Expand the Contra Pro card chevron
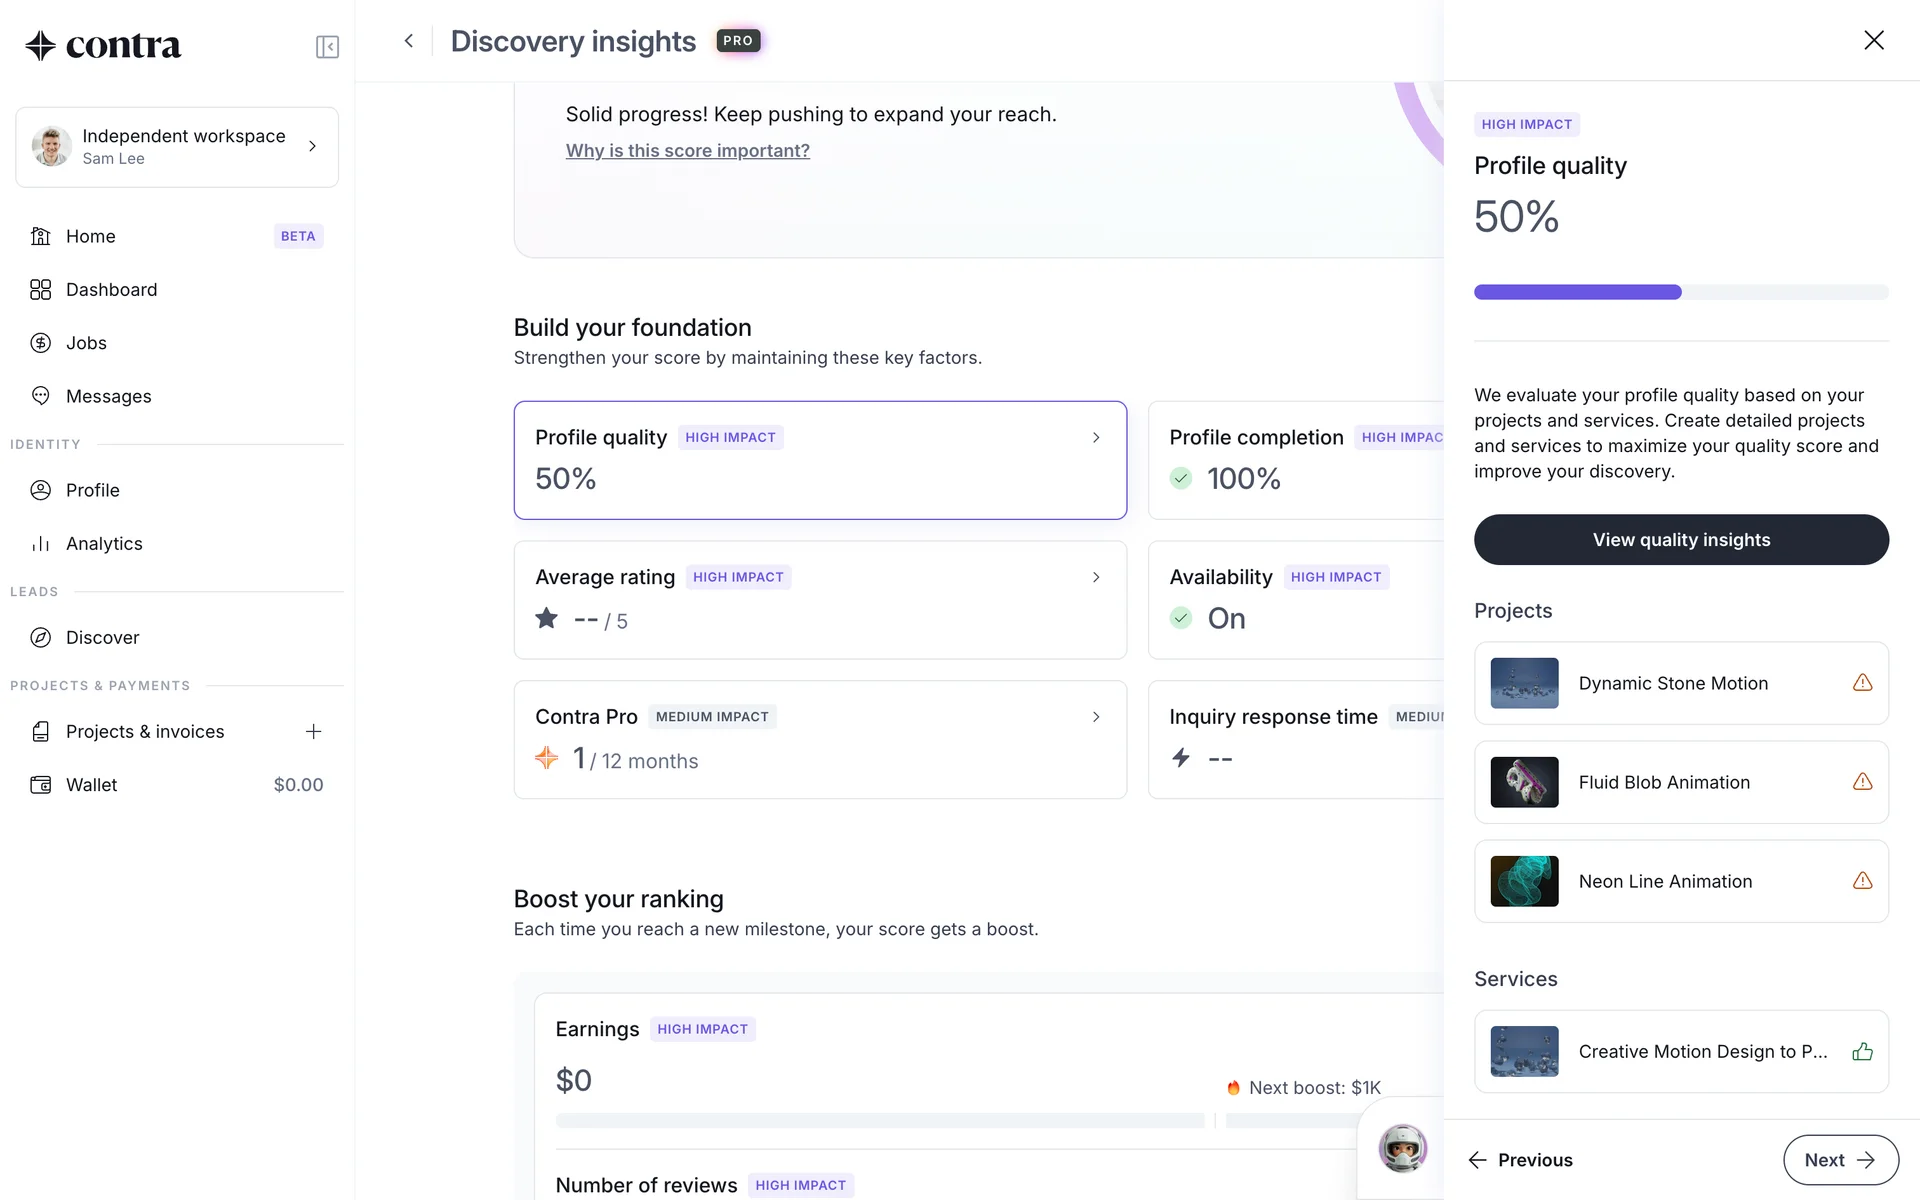1920x1200 pixels. (1096, 717)
